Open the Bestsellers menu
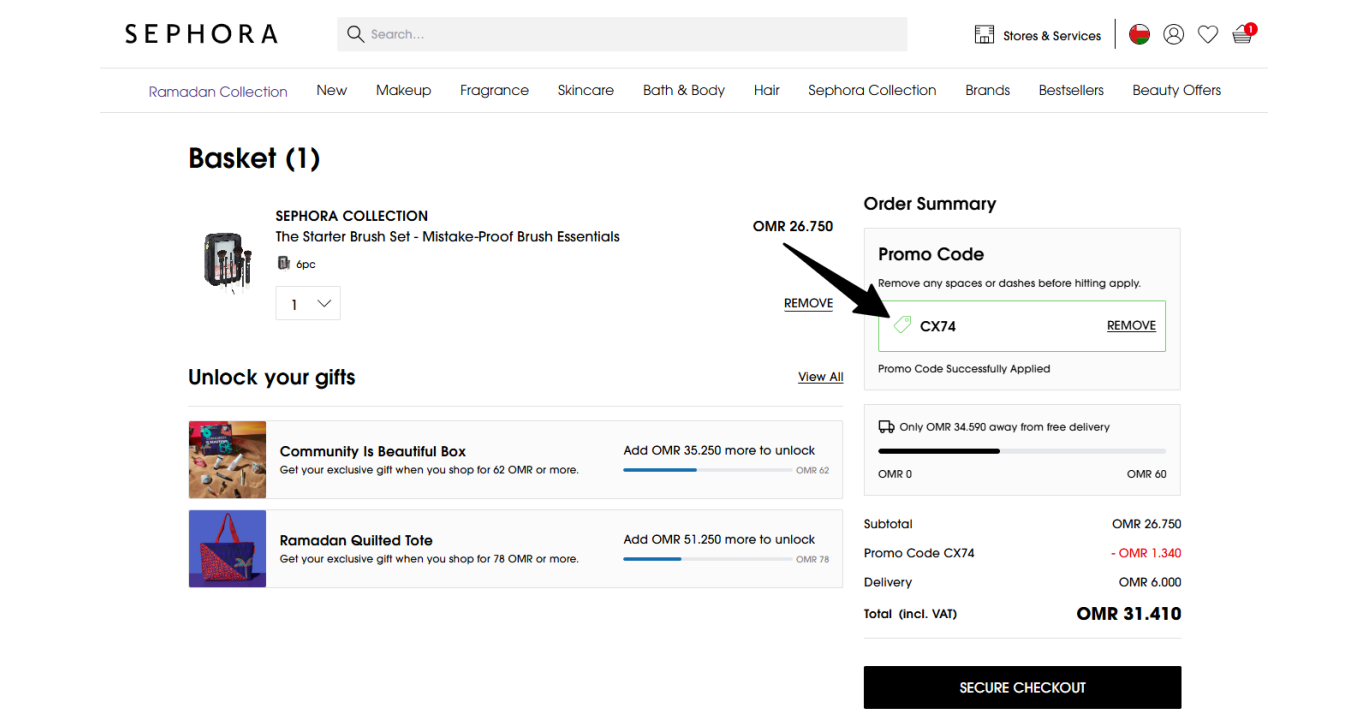 pyautogui.click(x=1071, y=90)
